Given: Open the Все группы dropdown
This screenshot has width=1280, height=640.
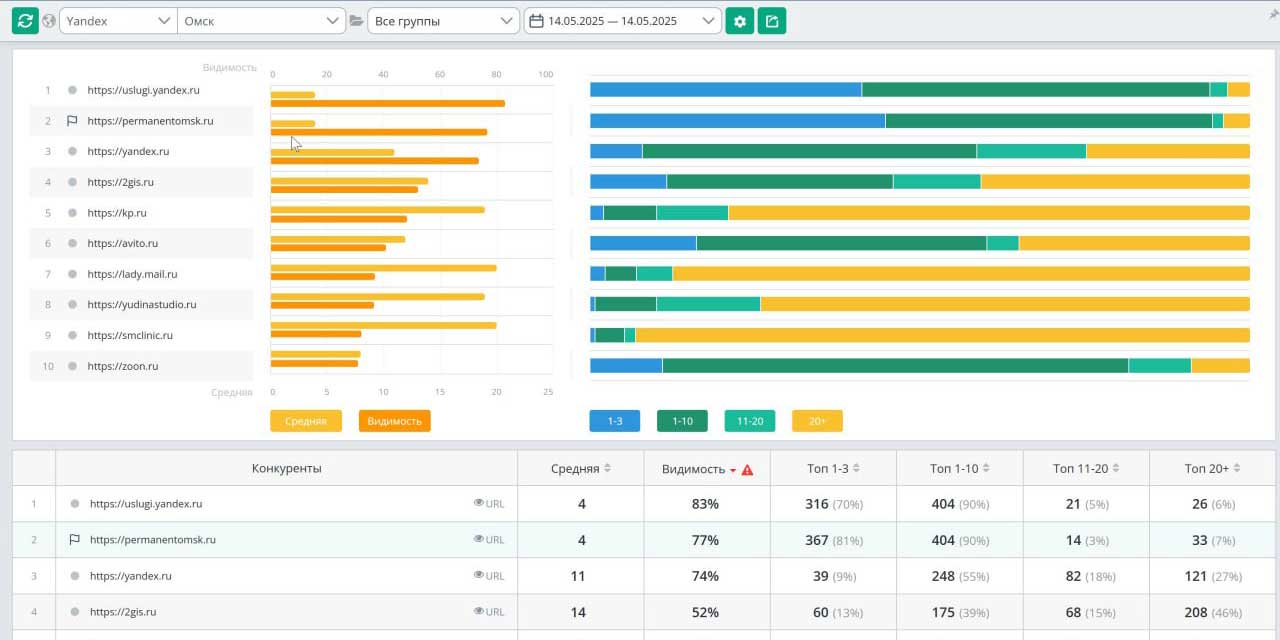Looking at the screenshot, I should [x=442, y=21].
